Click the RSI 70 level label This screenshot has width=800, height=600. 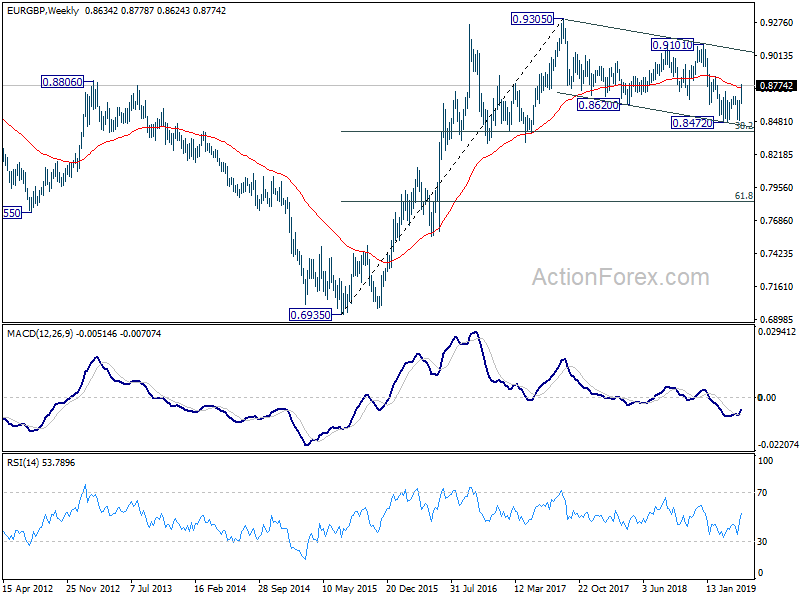[x=762, y=493]
